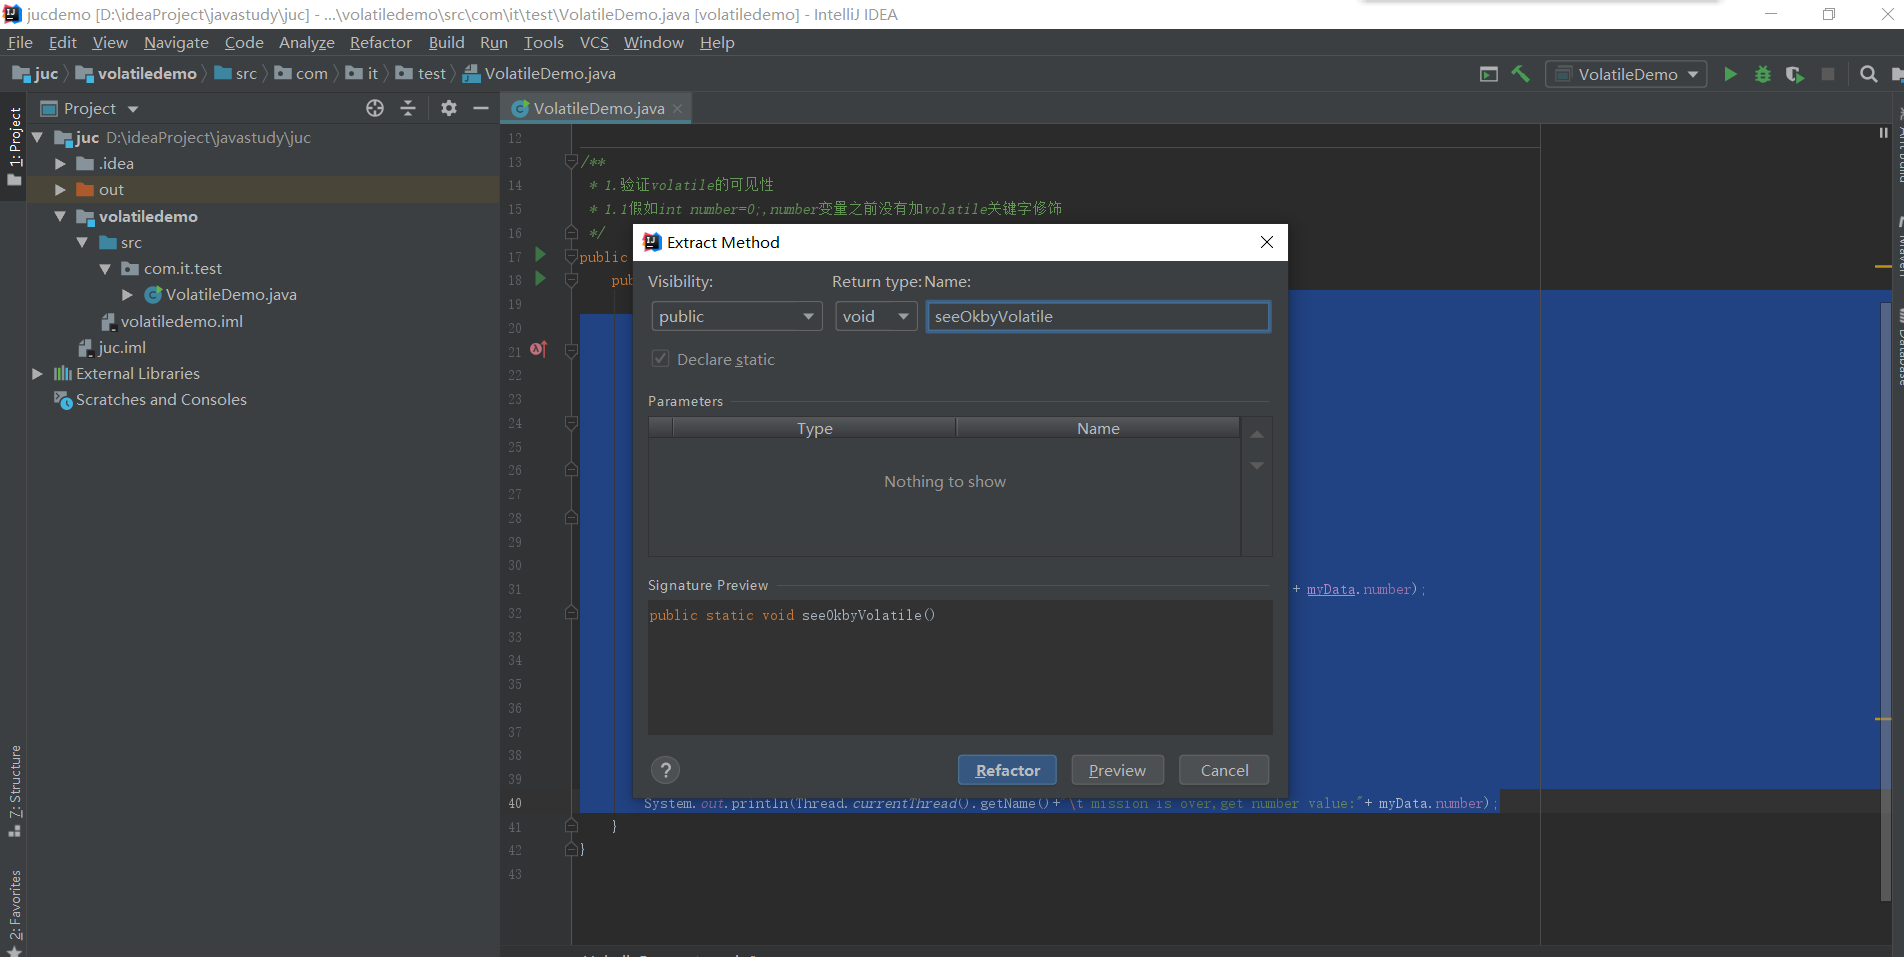Open the Visibility dropdown showing public
The width and height of the screenshot is (1904, 957).
[736, 316]
